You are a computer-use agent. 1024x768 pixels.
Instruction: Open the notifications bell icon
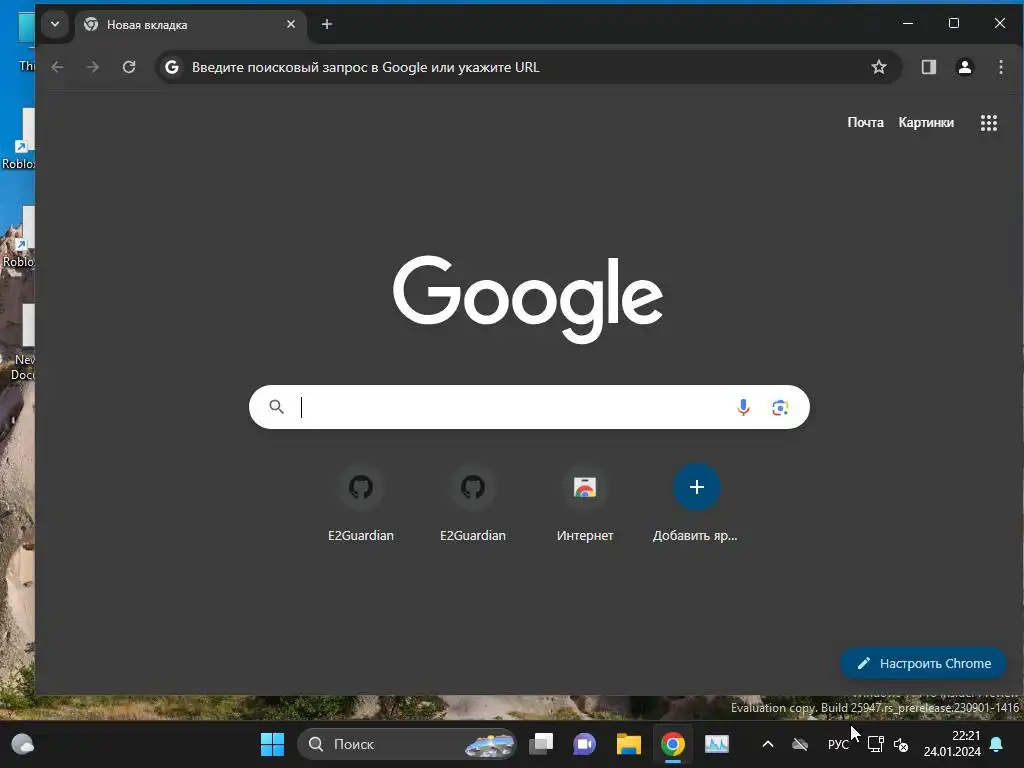[997, 744]
